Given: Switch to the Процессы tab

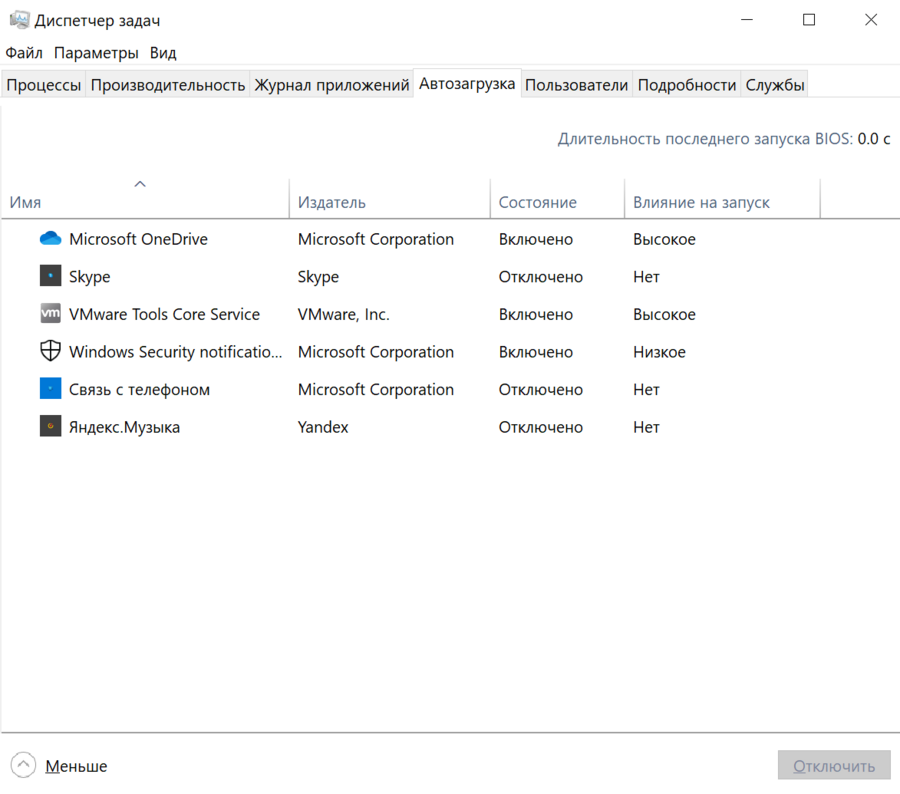Looking at the screenshot, I should click(43, 85).
